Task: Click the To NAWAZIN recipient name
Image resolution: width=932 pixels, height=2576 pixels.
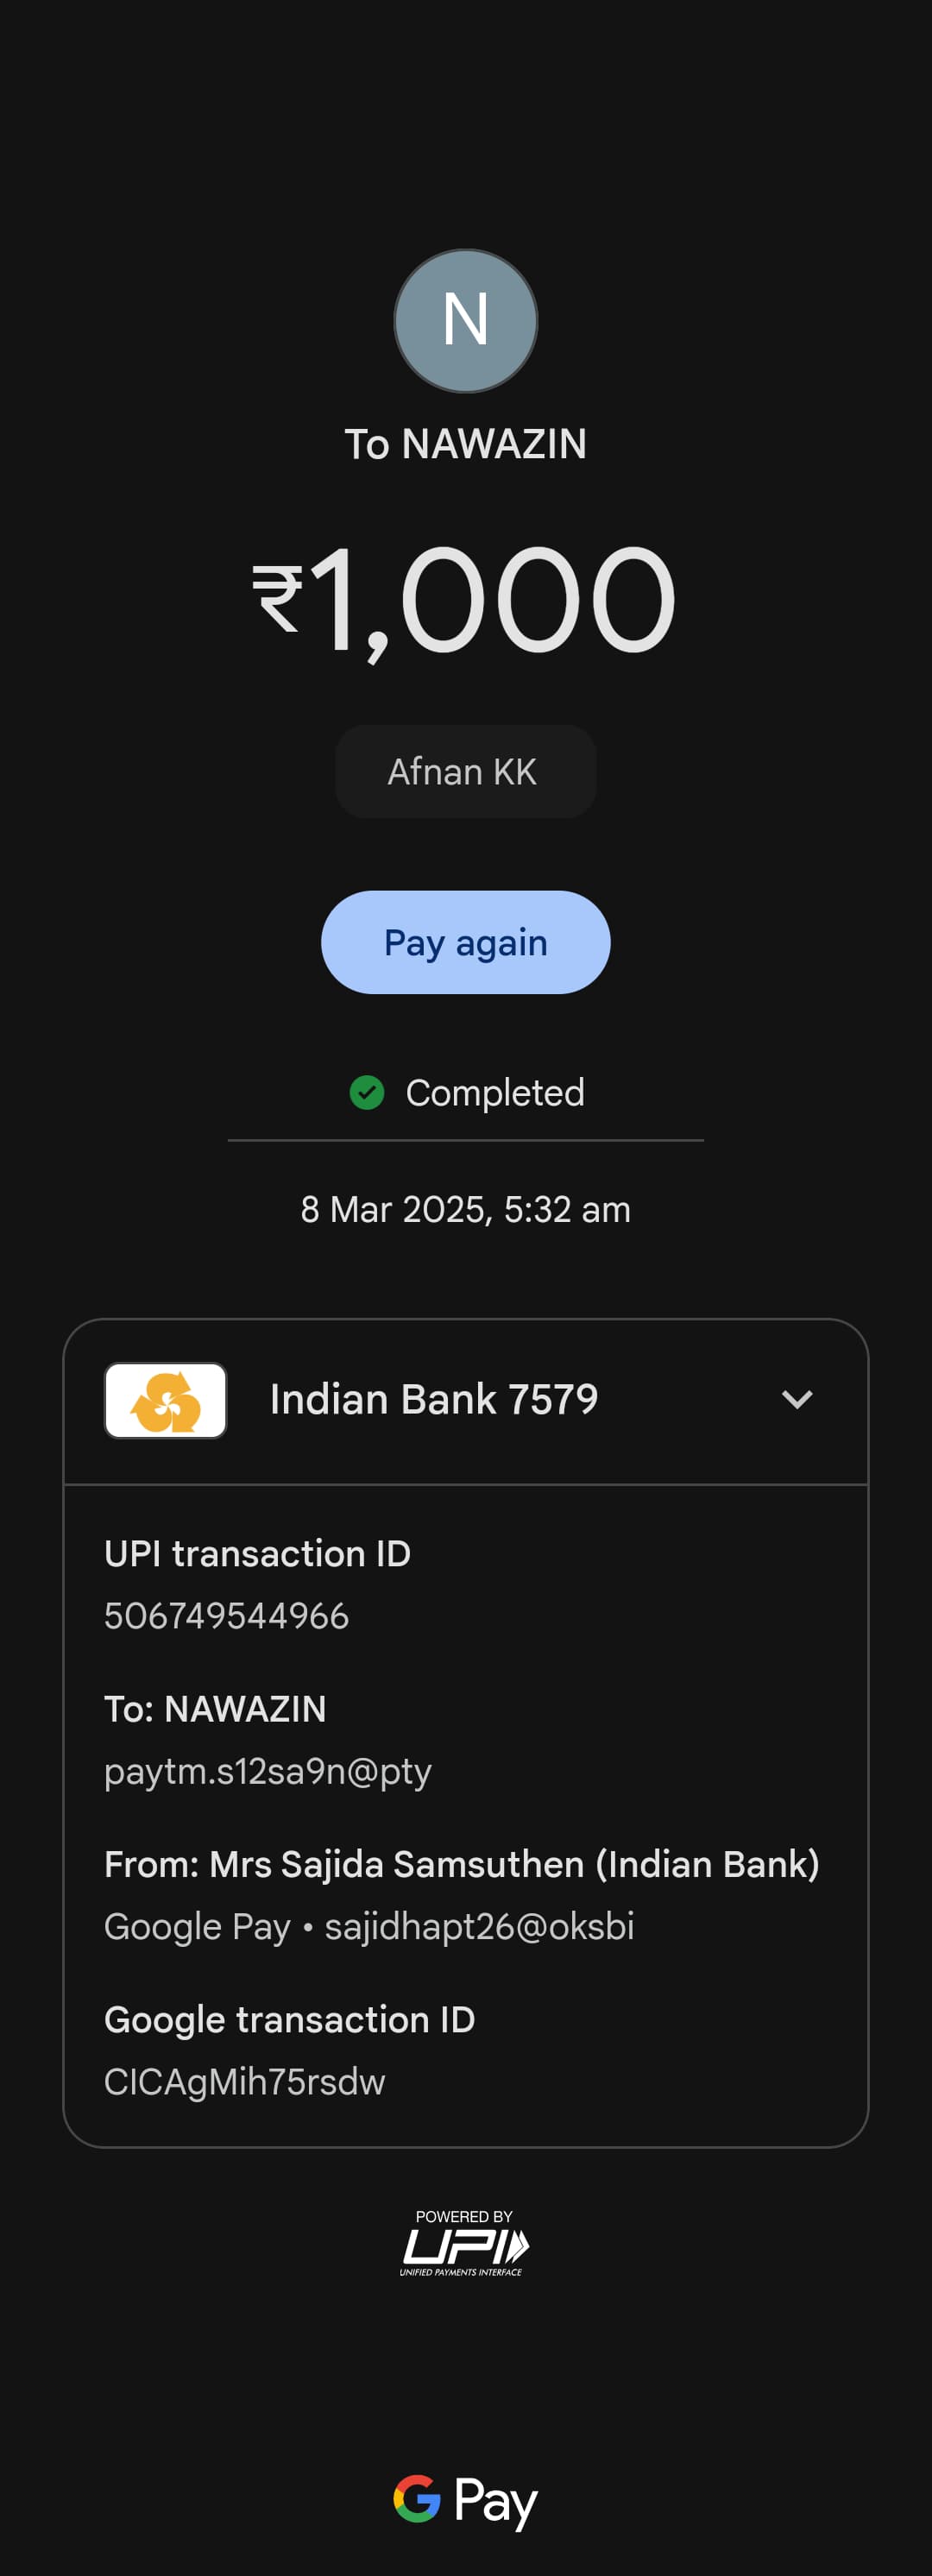Action: click(x=465, y=444)
